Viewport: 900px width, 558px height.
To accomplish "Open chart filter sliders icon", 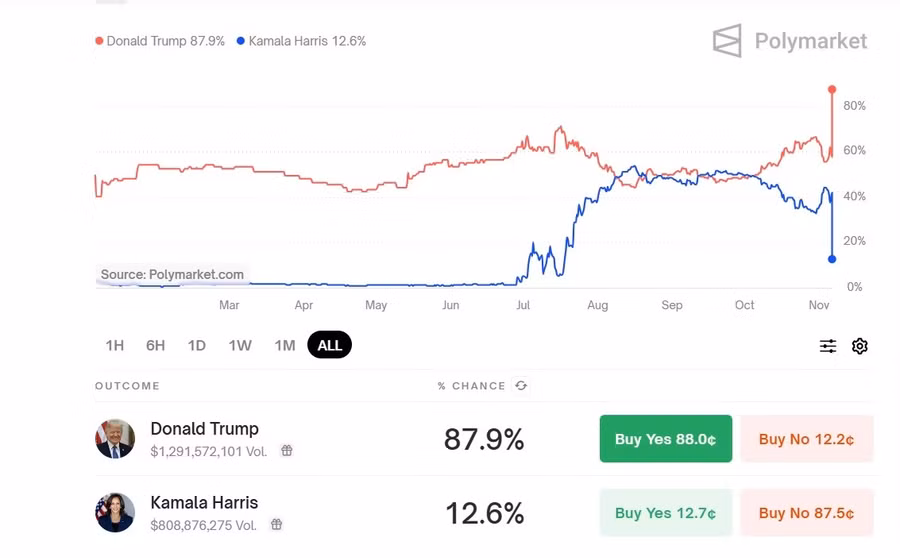I will click(828, 346).
